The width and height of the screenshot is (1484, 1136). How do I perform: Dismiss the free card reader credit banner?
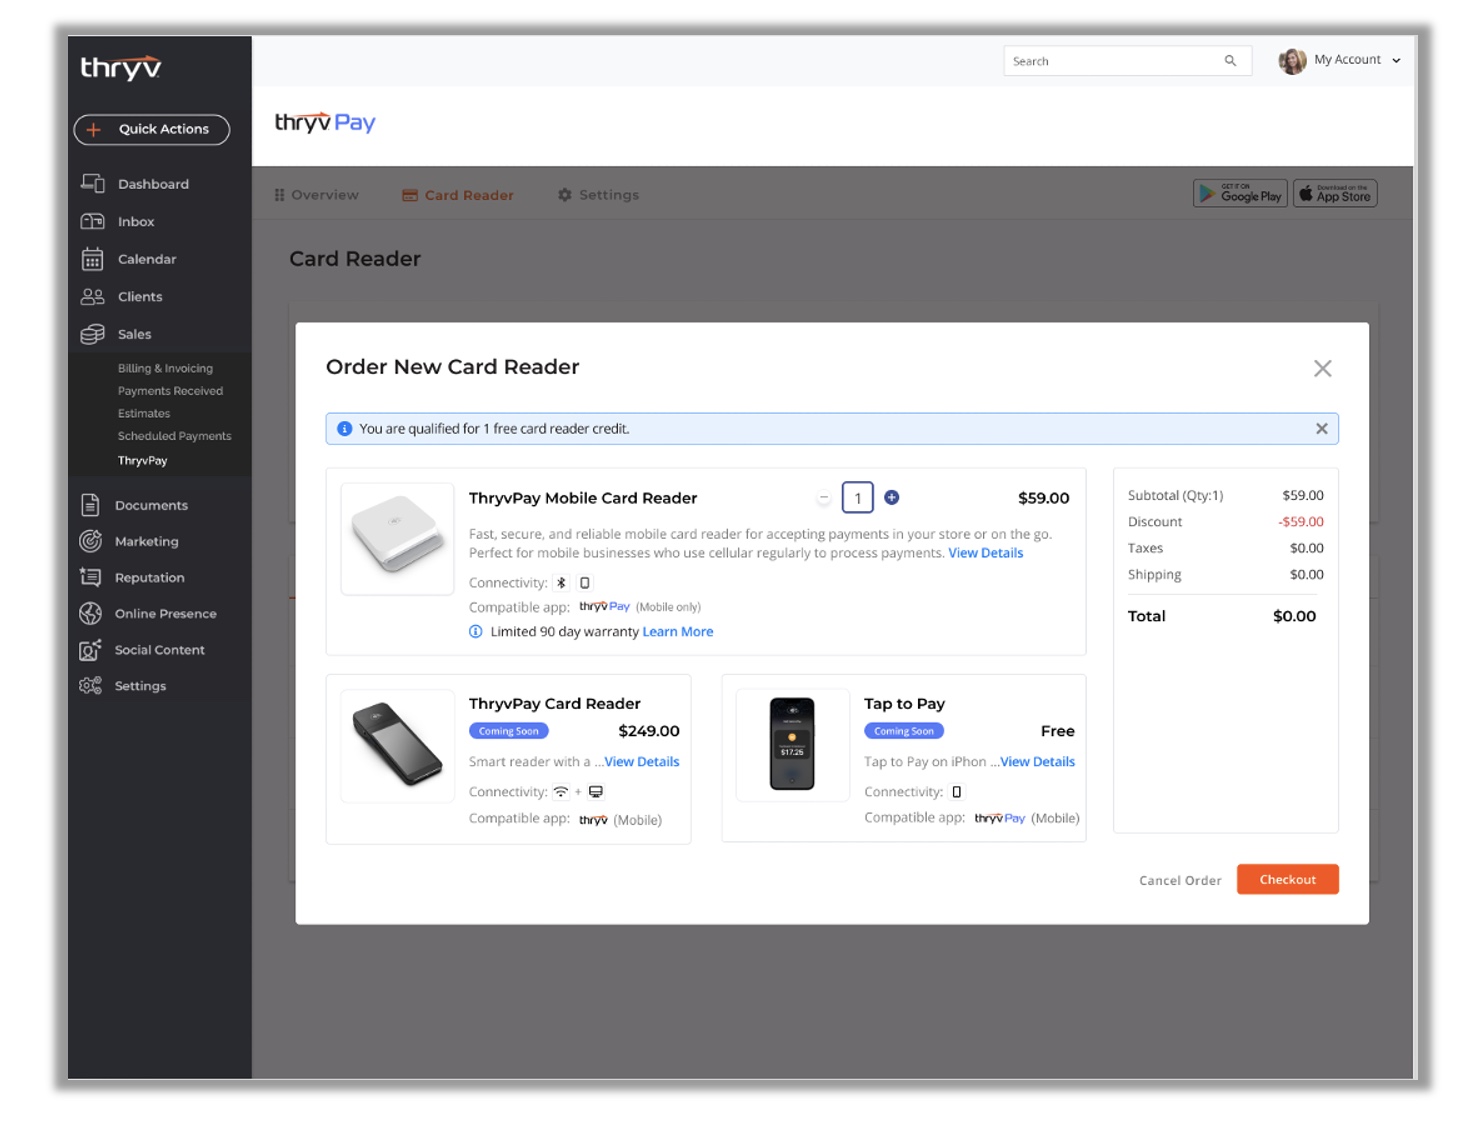point(1321,429)
